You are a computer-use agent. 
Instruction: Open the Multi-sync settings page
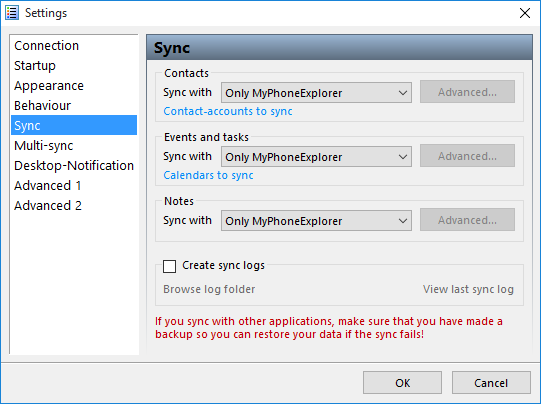pyautogui.click(x=74, y=145)
